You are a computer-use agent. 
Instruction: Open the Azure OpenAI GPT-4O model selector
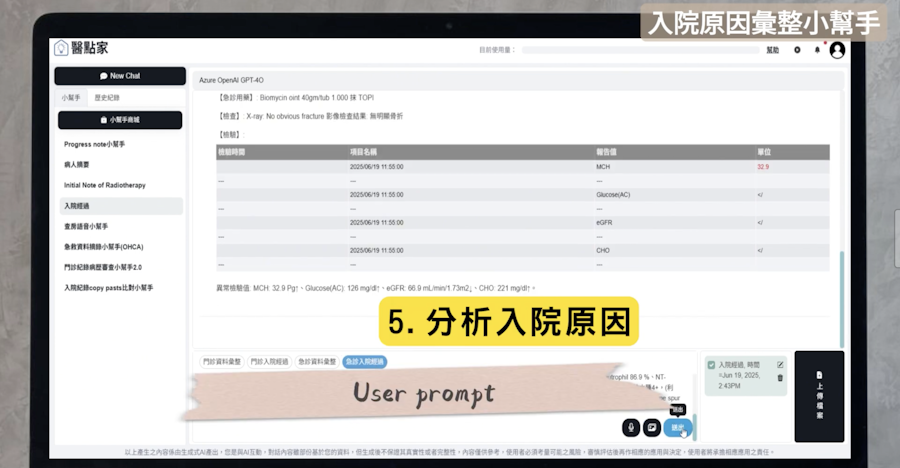tap(231, 80)
